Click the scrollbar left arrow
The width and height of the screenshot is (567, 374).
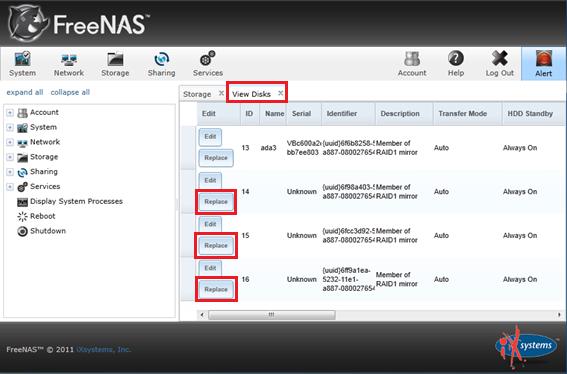202,315
